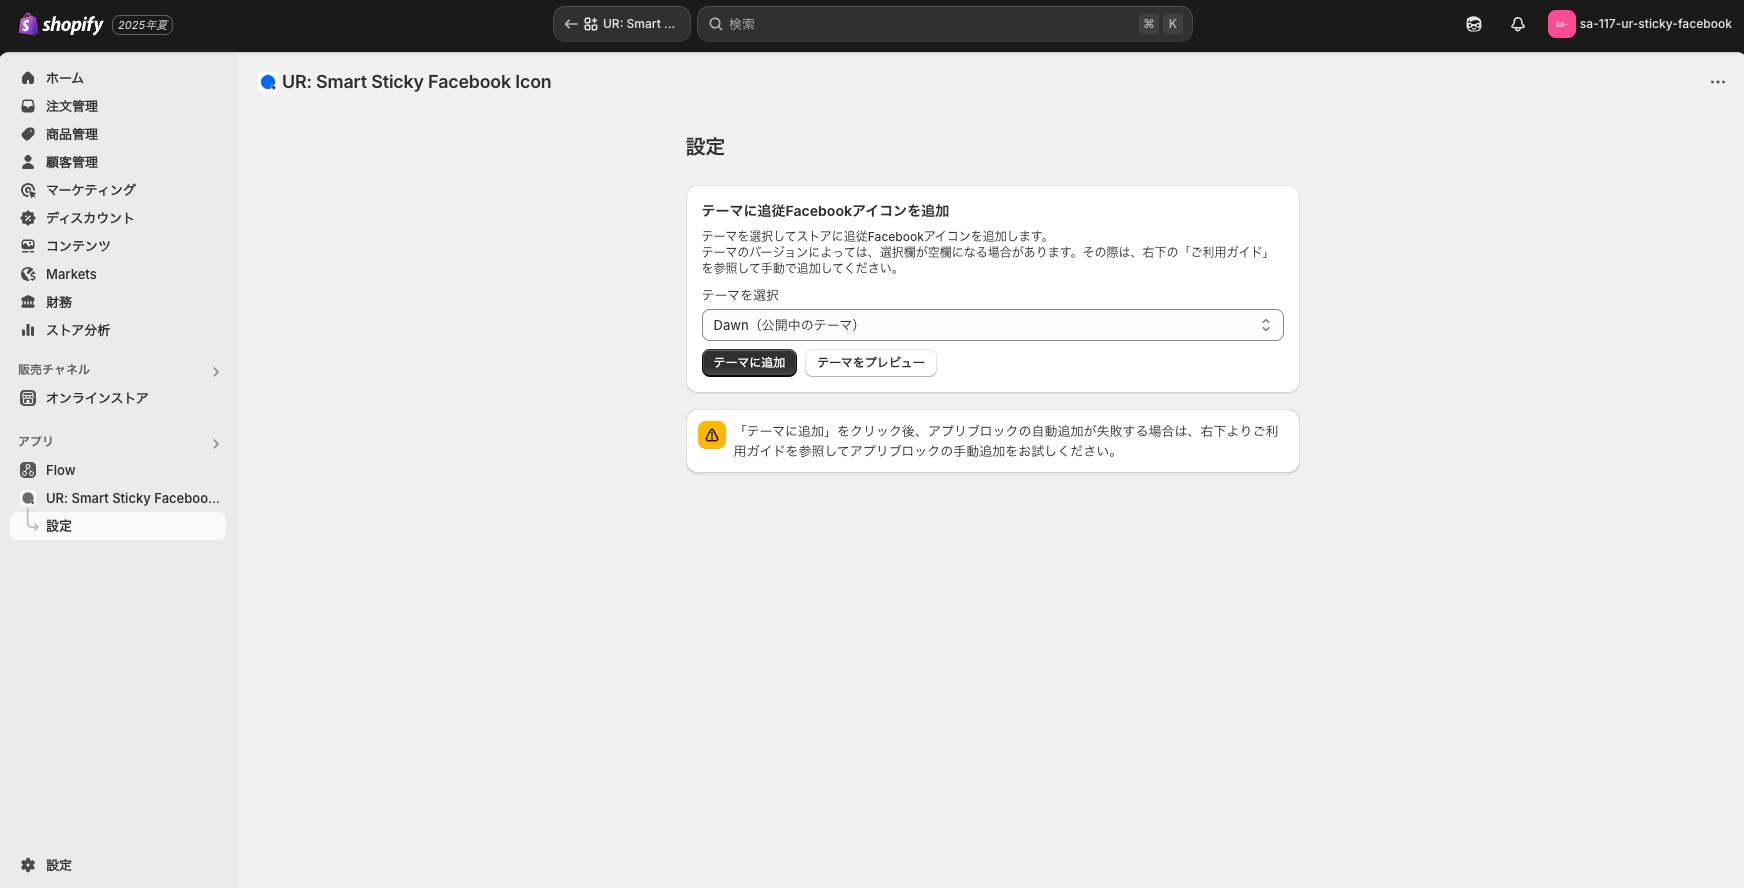Open the Flow app in sidebar
The width and height of the screenshot is (1744, 888).
click(60, 470)
